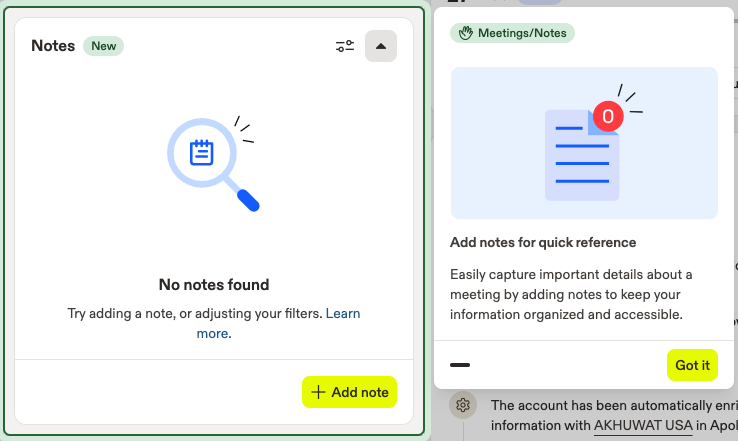Click the Notes panel title
The image size is (738, 441).
pos(53,46)
